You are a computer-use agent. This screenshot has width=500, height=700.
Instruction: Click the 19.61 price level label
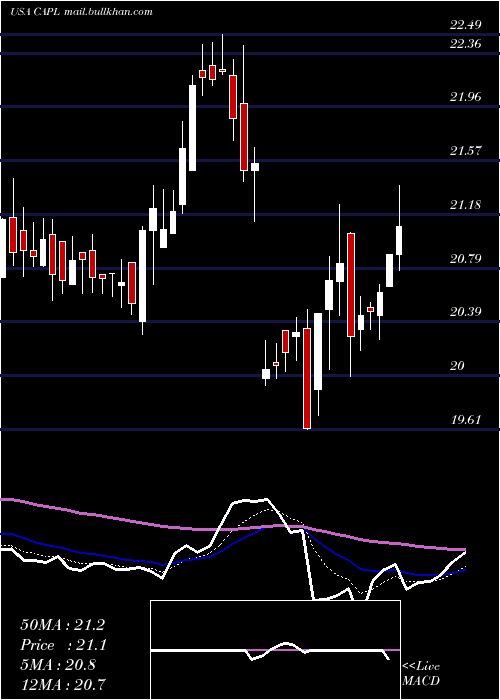(x=466, y=420)
